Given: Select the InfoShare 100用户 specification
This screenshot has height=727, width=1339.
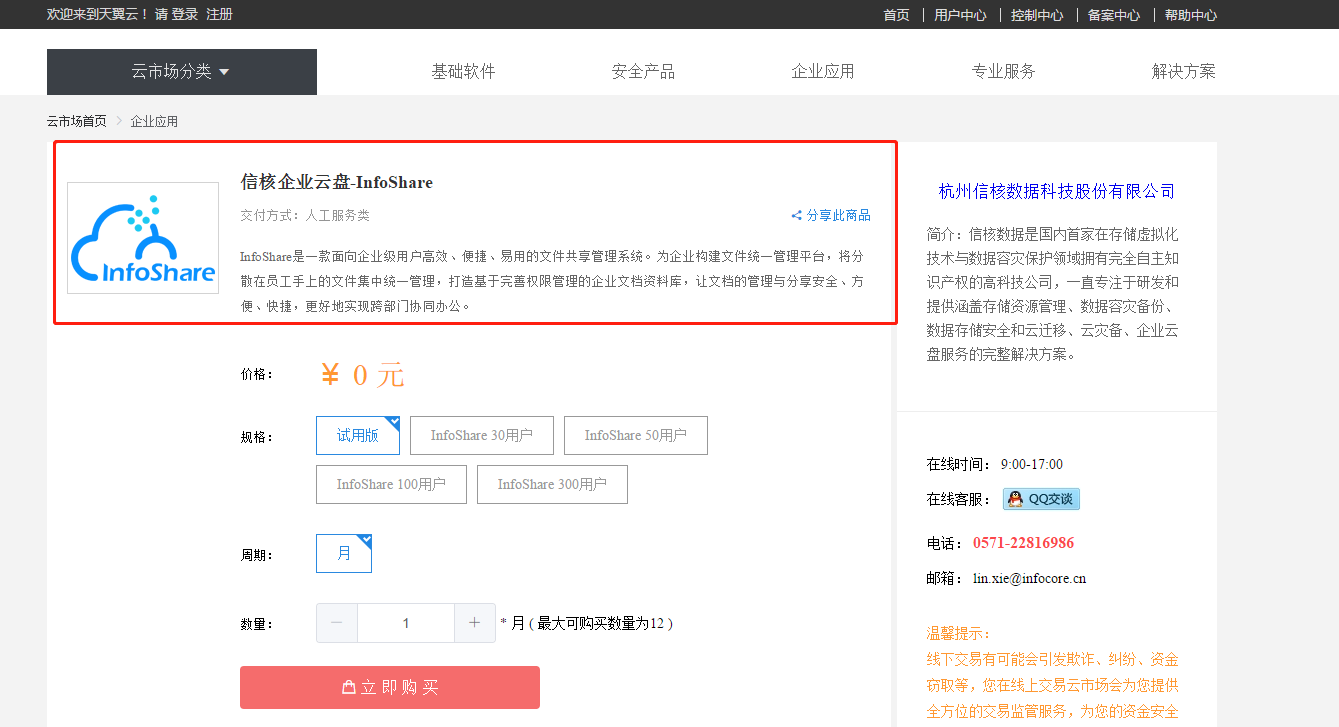Looking at the screenshot, I should point(391,484).
